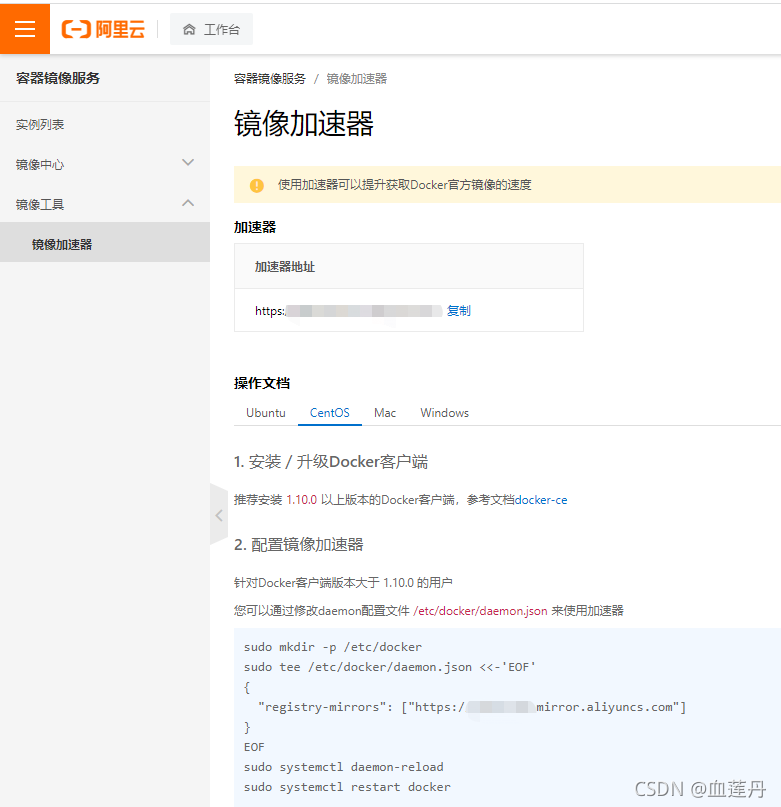Click the /etc/docker/daemon.json path text
This screenshot has height=807, width=781.
click(480, 611)
